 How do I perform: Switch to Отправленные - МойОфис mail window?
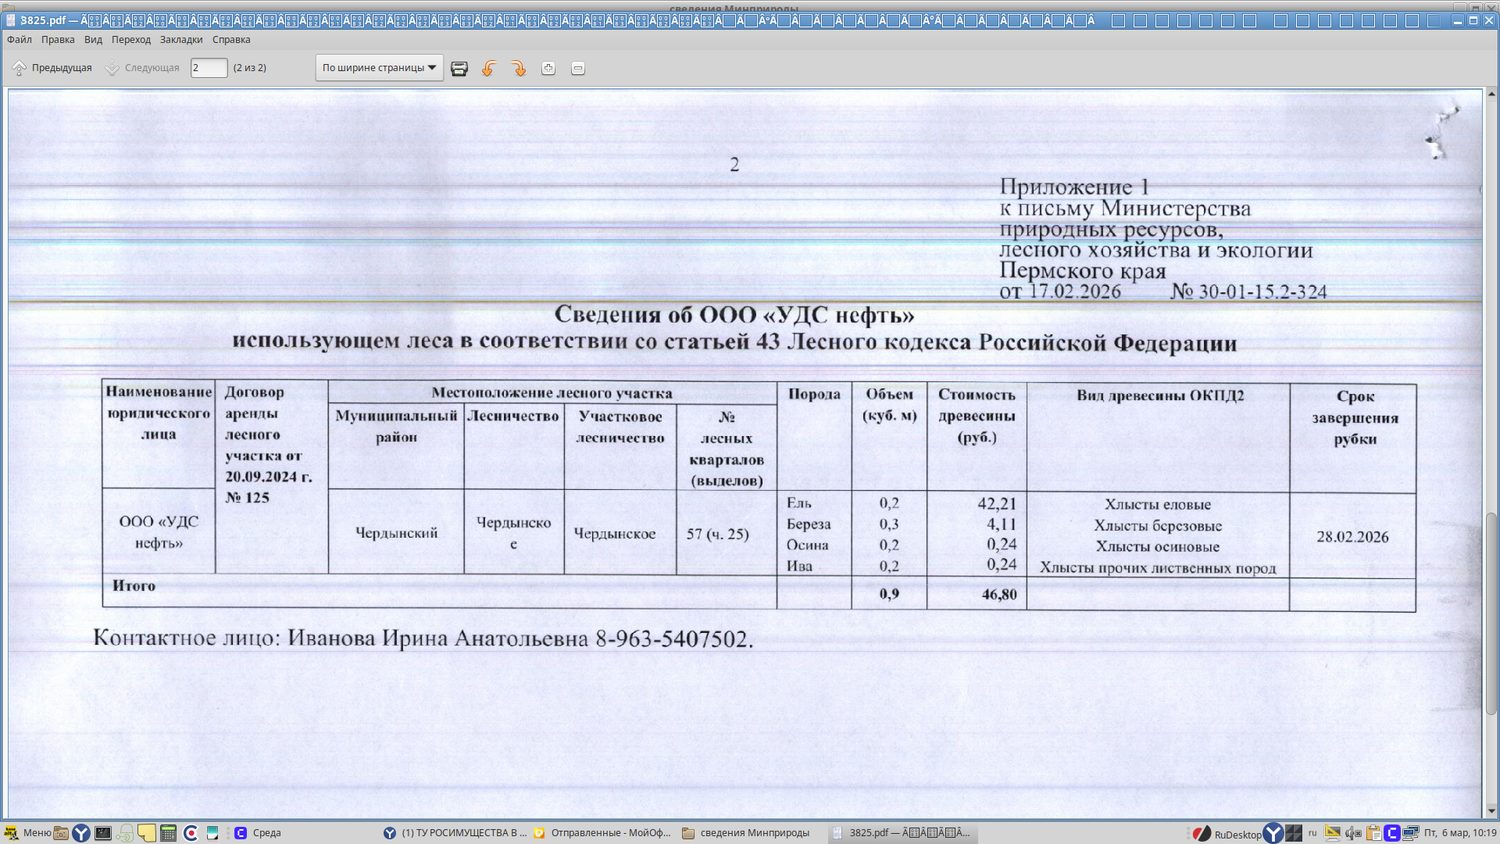pos(602,833)
